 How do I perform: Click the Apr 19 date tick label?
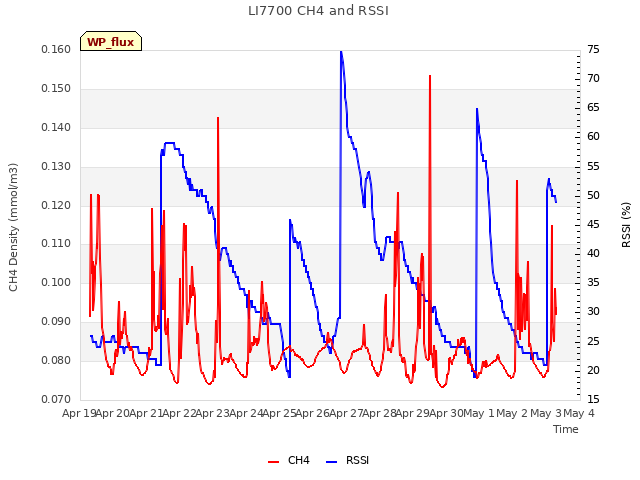click(79, 413)
